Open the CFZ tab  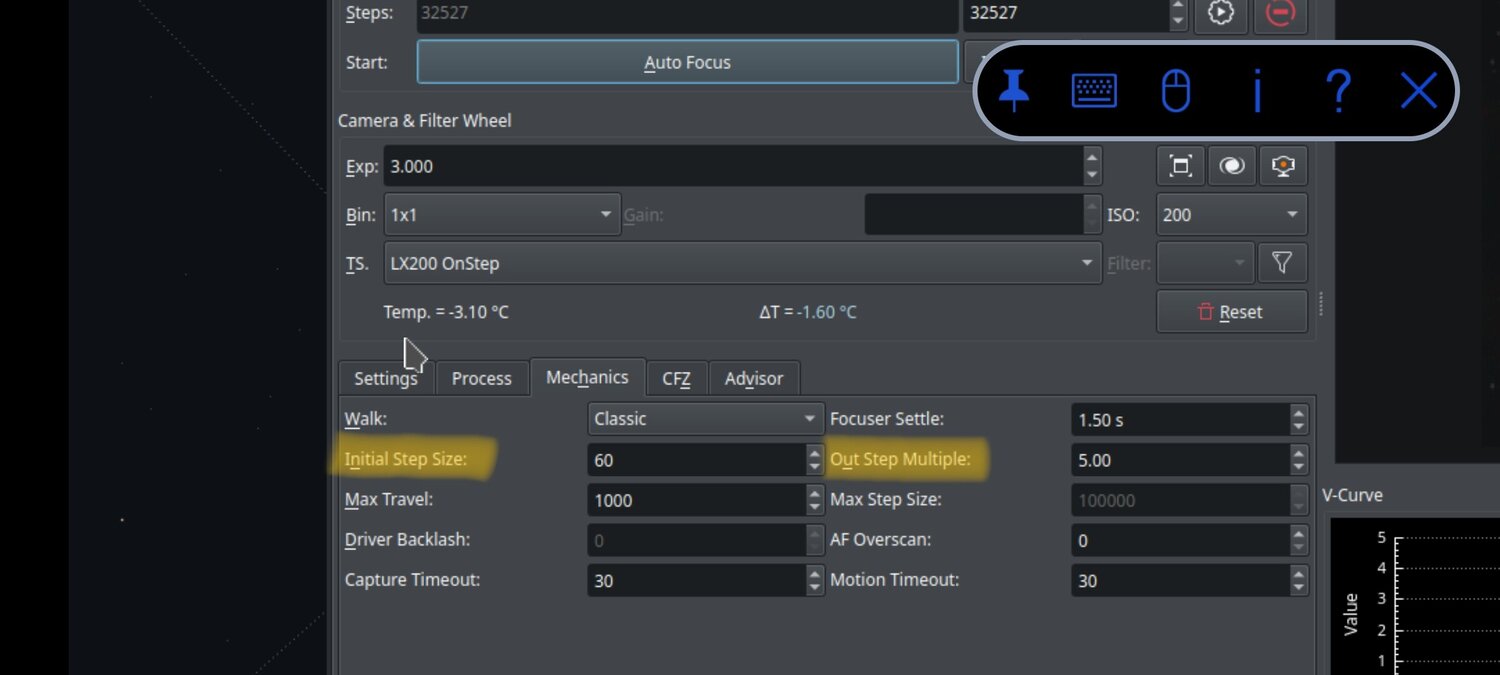coord(677,378)
